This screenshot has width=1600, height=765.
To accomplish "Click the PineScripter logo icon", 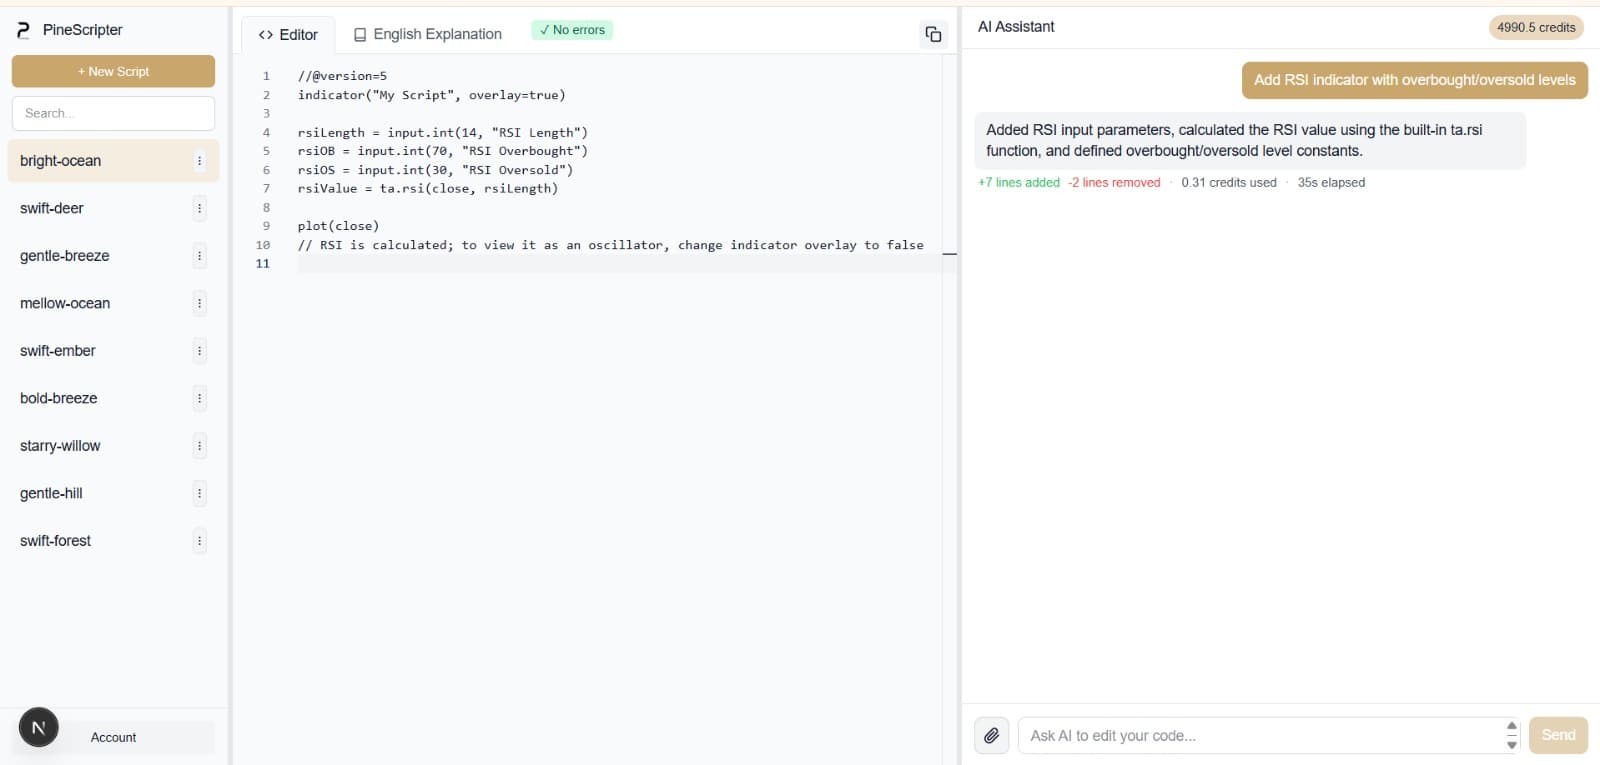I will (23, 30).
